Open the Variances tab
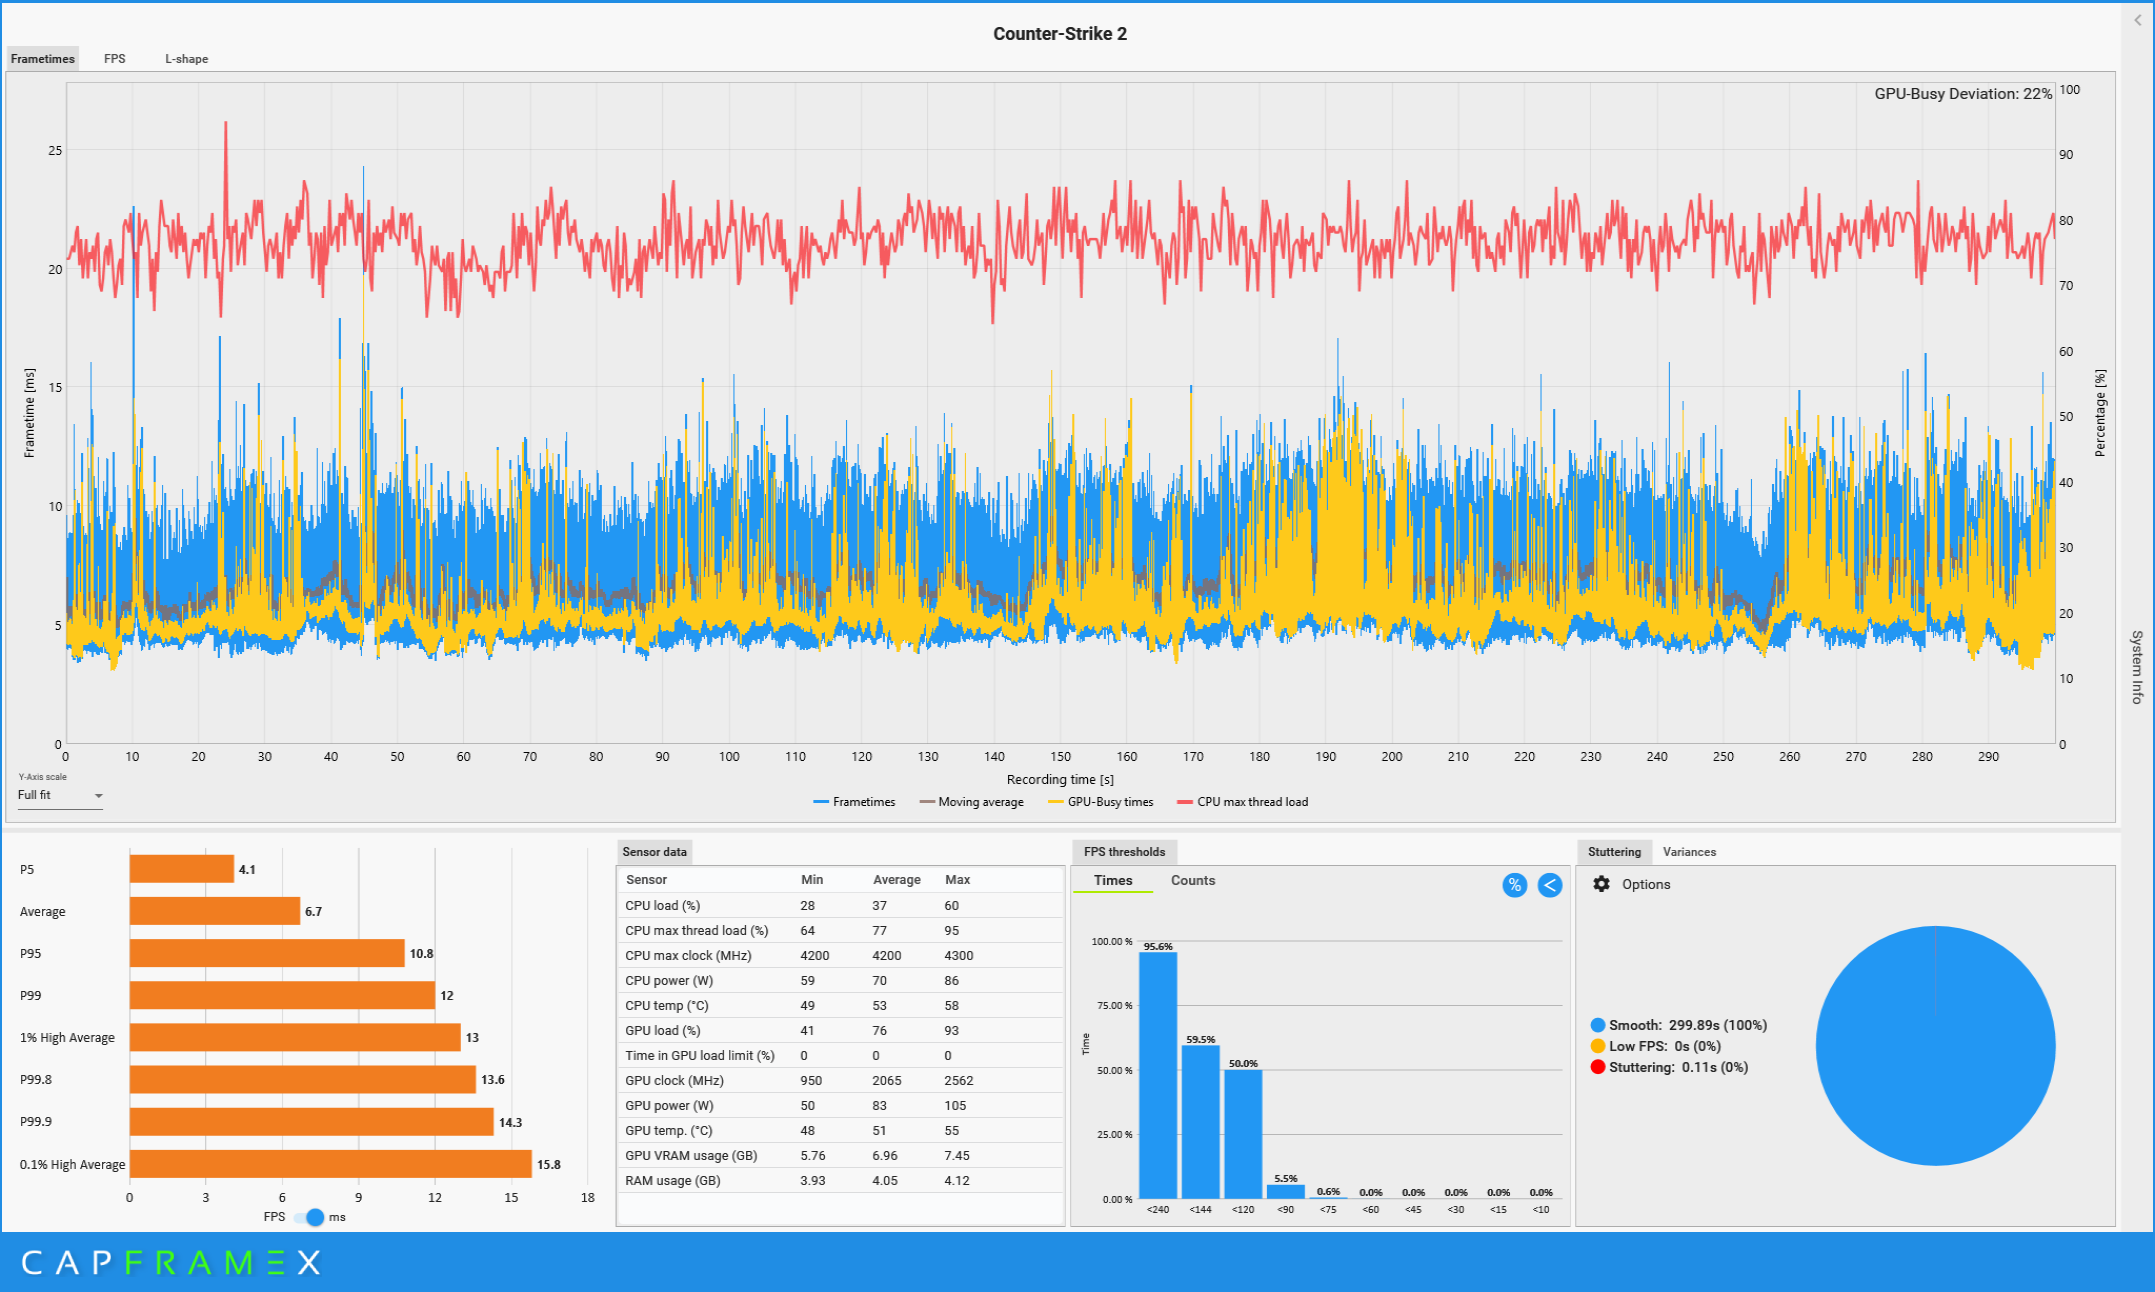Viewport: 2155px width, 1292px height. click(1688, 852)
